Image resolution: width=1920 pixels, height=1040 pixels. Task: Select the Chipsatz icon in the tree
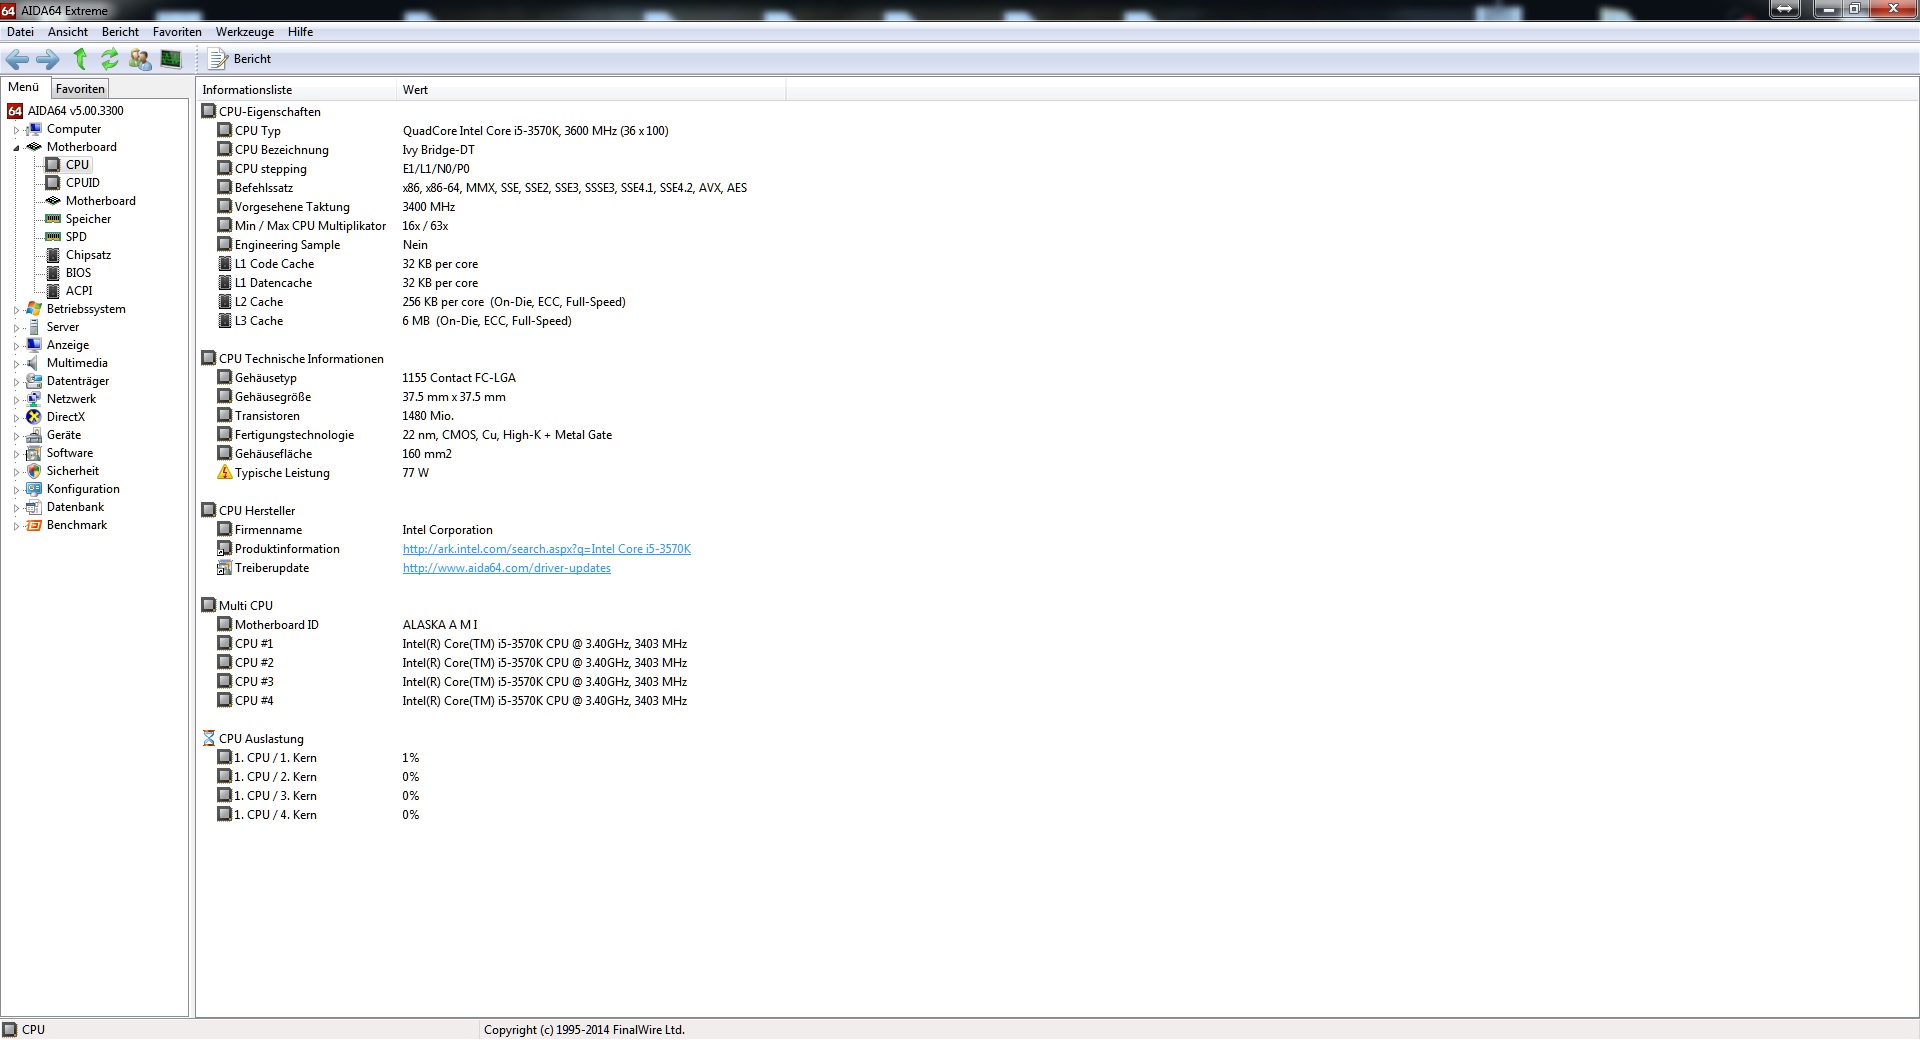point(53,255)
